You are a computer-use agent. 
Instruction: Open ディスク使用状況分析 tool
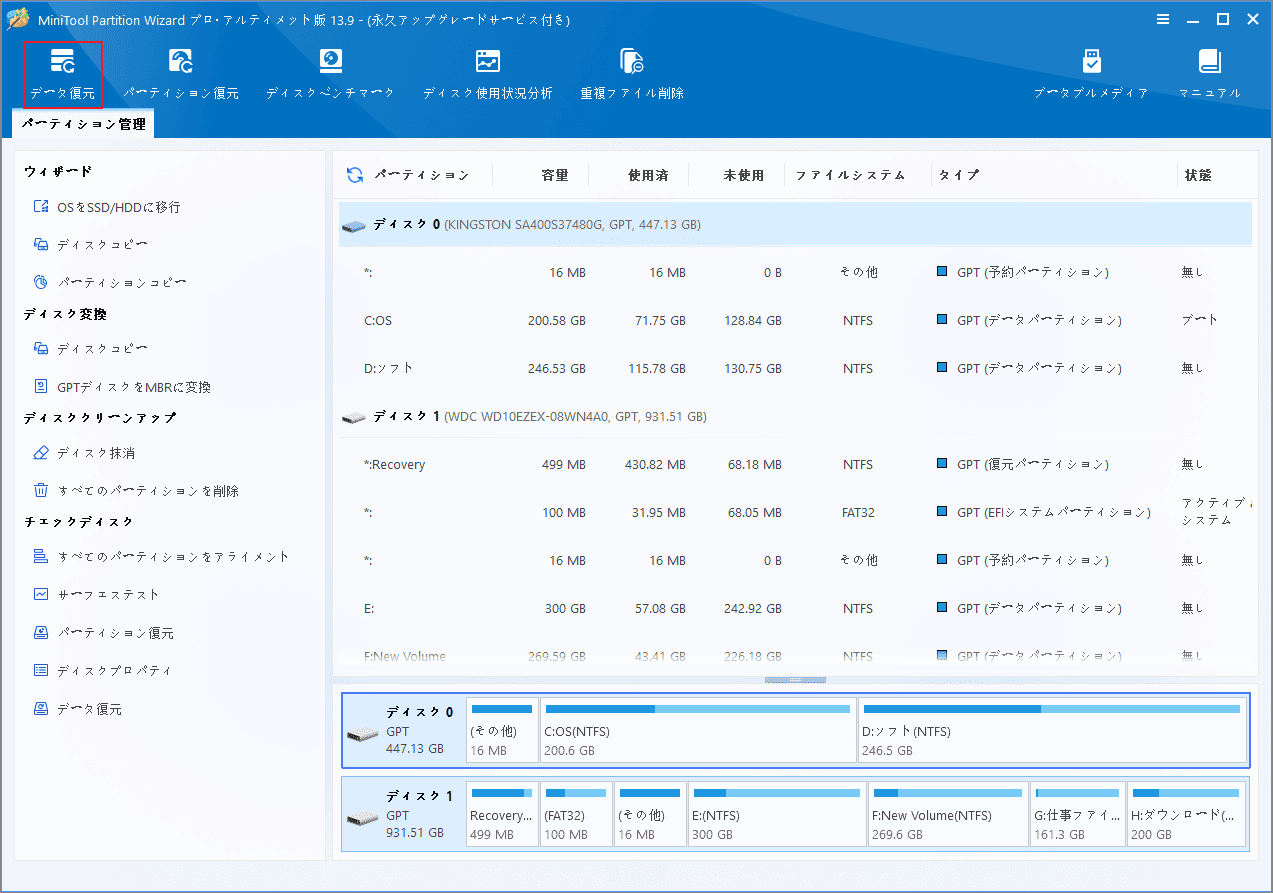click(x=487, y=74)
